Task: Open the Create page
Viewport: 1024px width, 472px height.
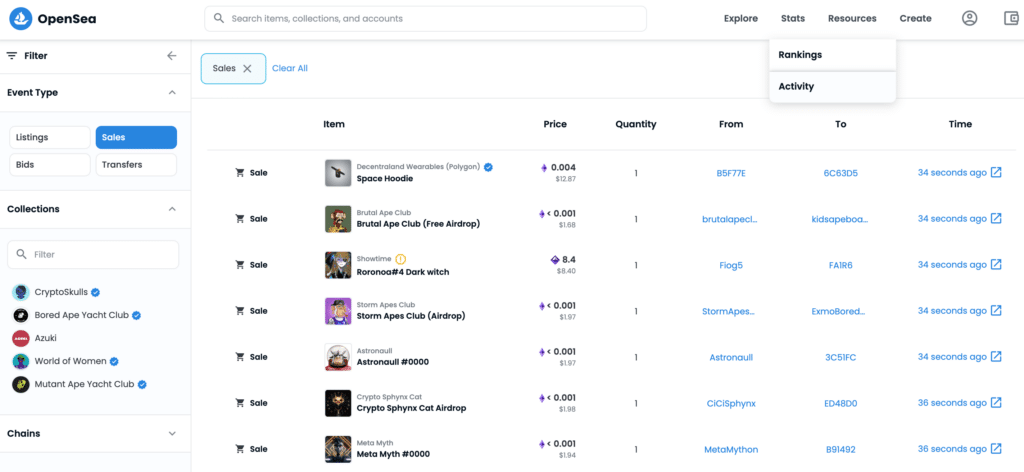Action: pyautogui.click(x=916, y=18)
